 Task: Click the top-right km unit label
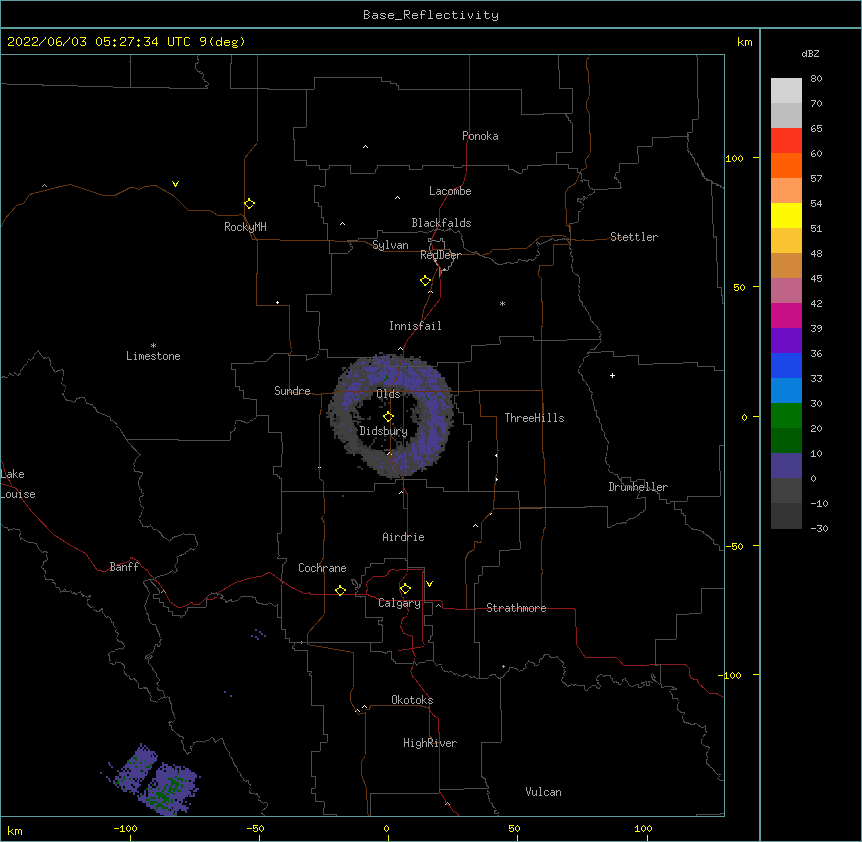744,42
